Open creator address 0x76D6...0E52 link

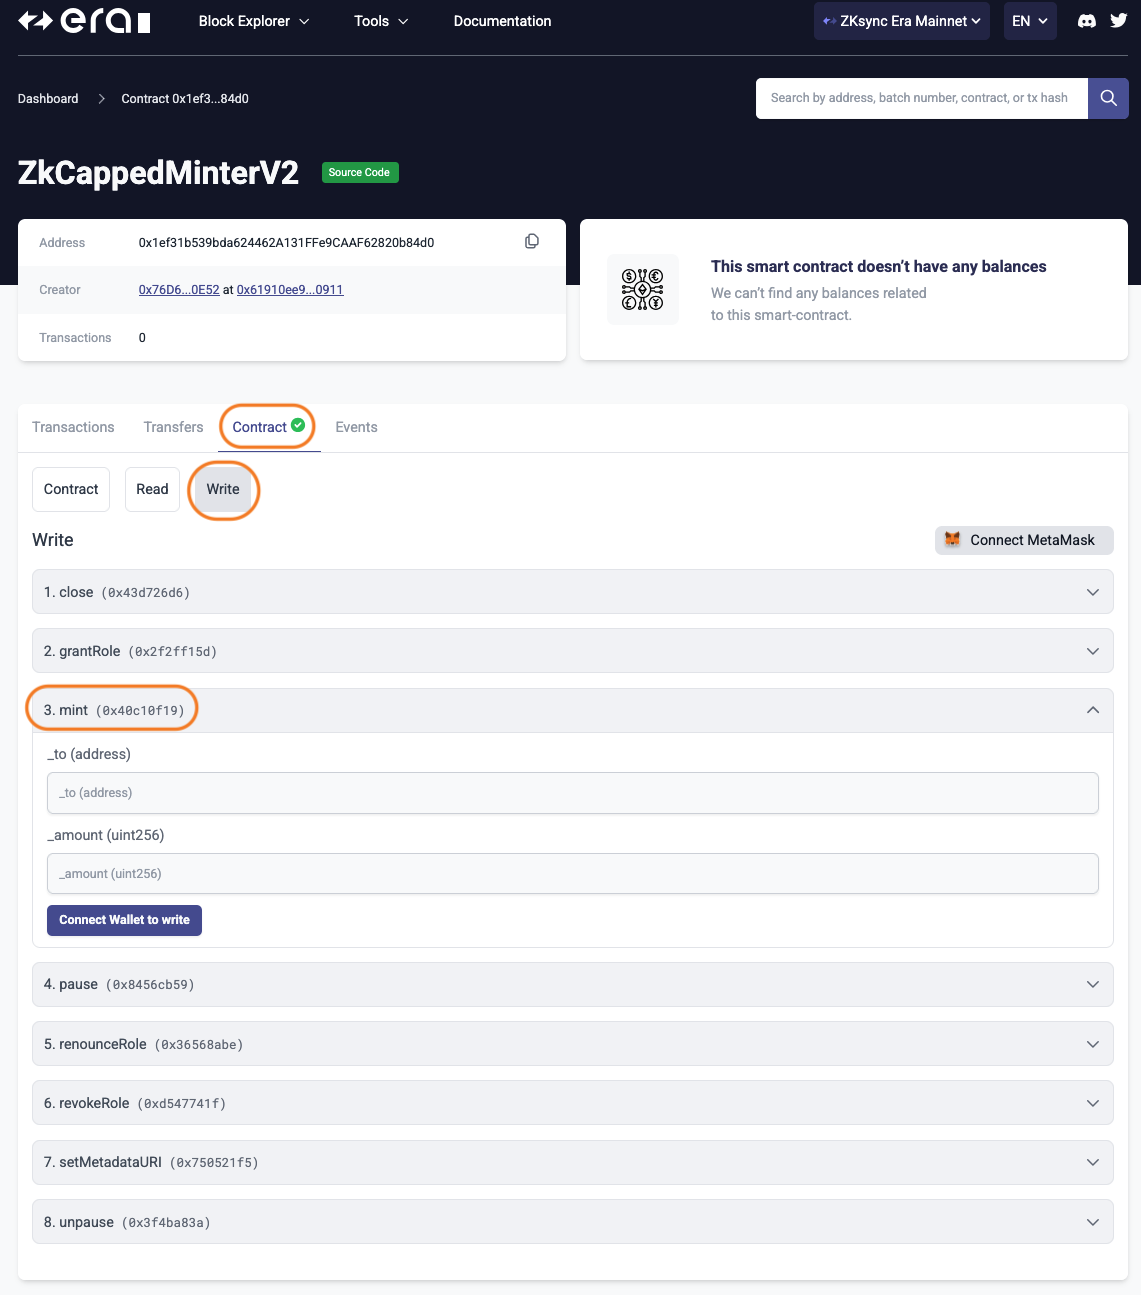pyautogui.click(x=179, y=290)
